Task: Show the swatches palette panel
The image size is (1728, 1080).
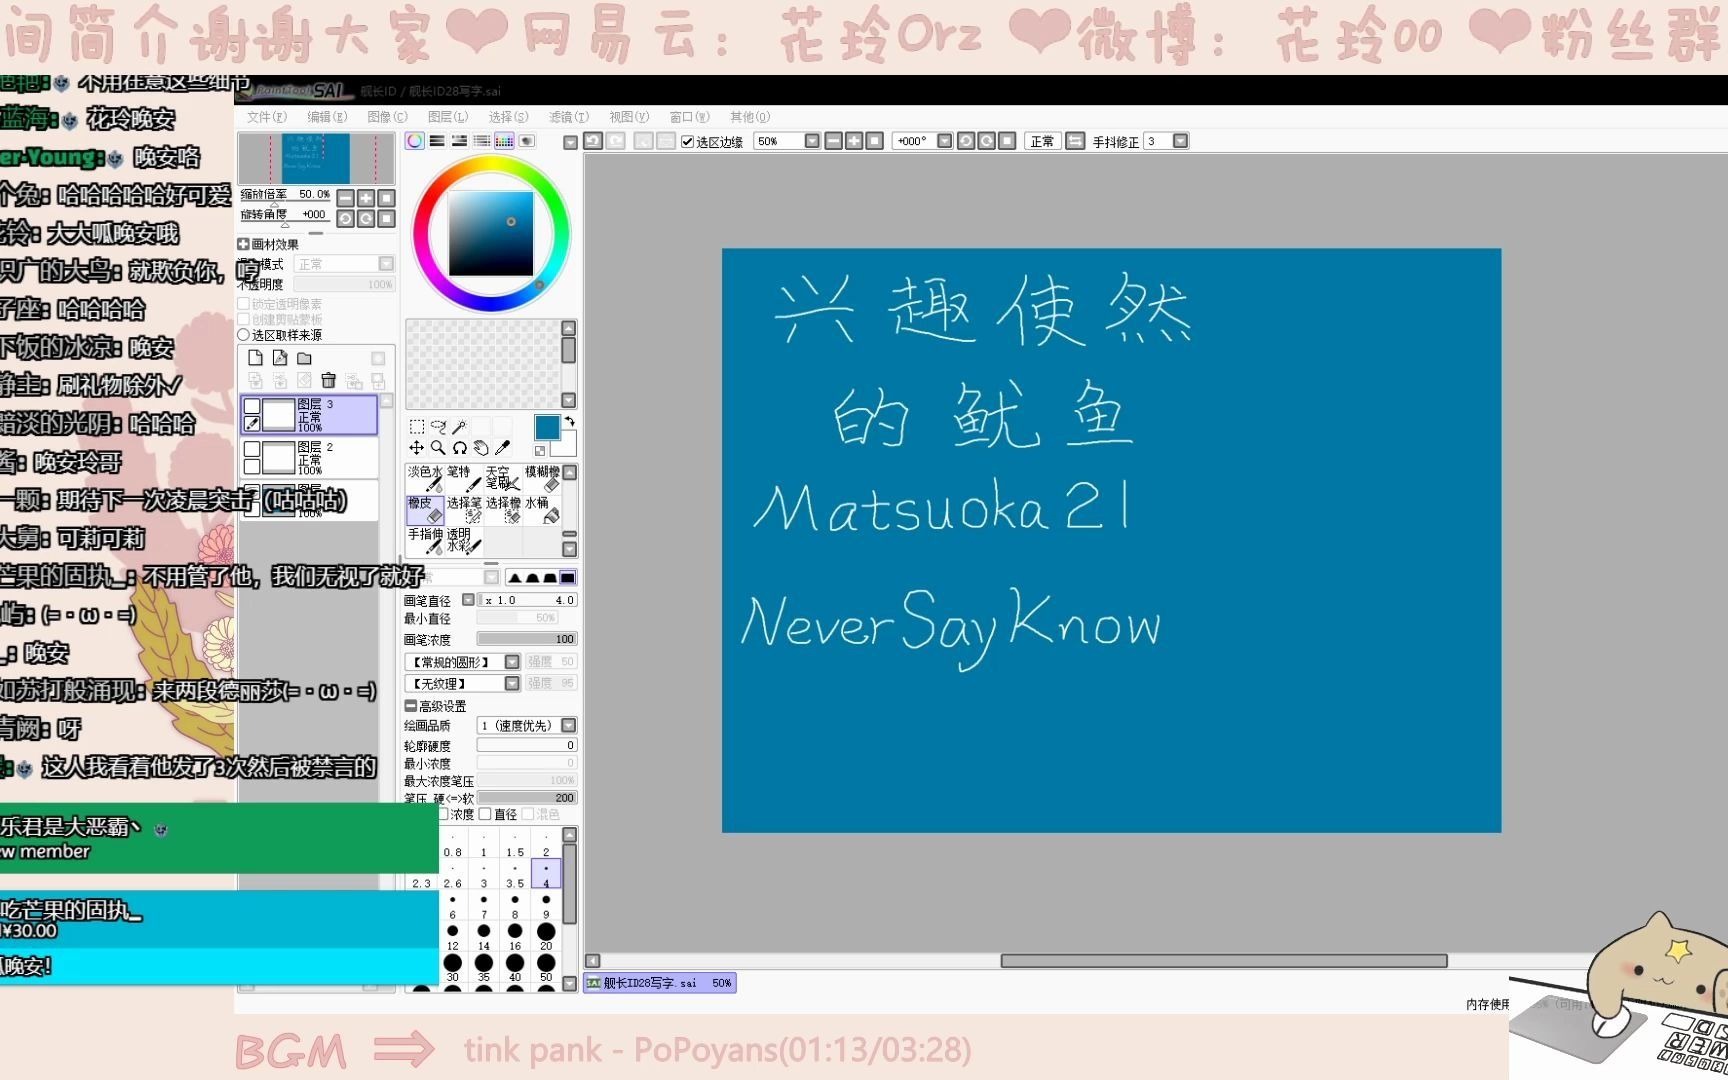Action: click(x=504, y=141)
